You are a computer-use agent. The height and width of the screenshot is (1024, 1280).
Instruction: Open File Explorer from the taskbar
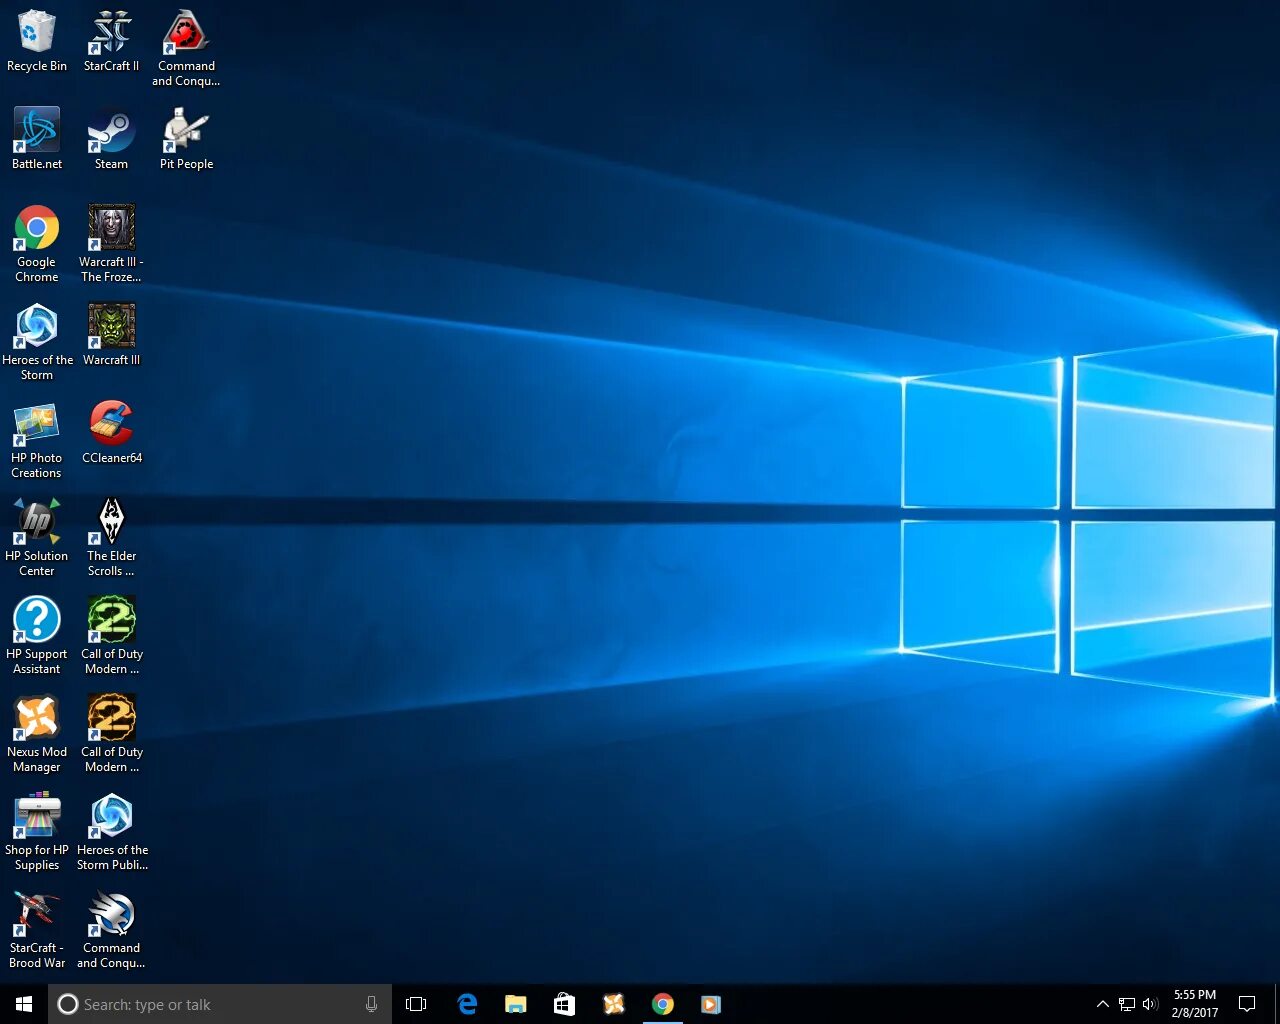(x=515, y=1004)
